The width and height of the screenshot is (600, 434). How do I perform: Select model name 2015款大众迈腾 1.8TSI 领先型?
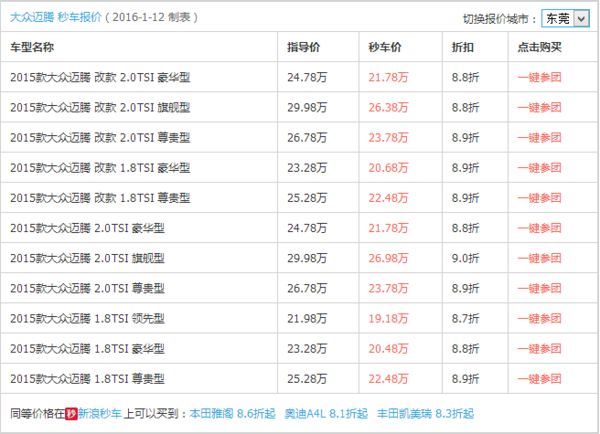point(88,319)
